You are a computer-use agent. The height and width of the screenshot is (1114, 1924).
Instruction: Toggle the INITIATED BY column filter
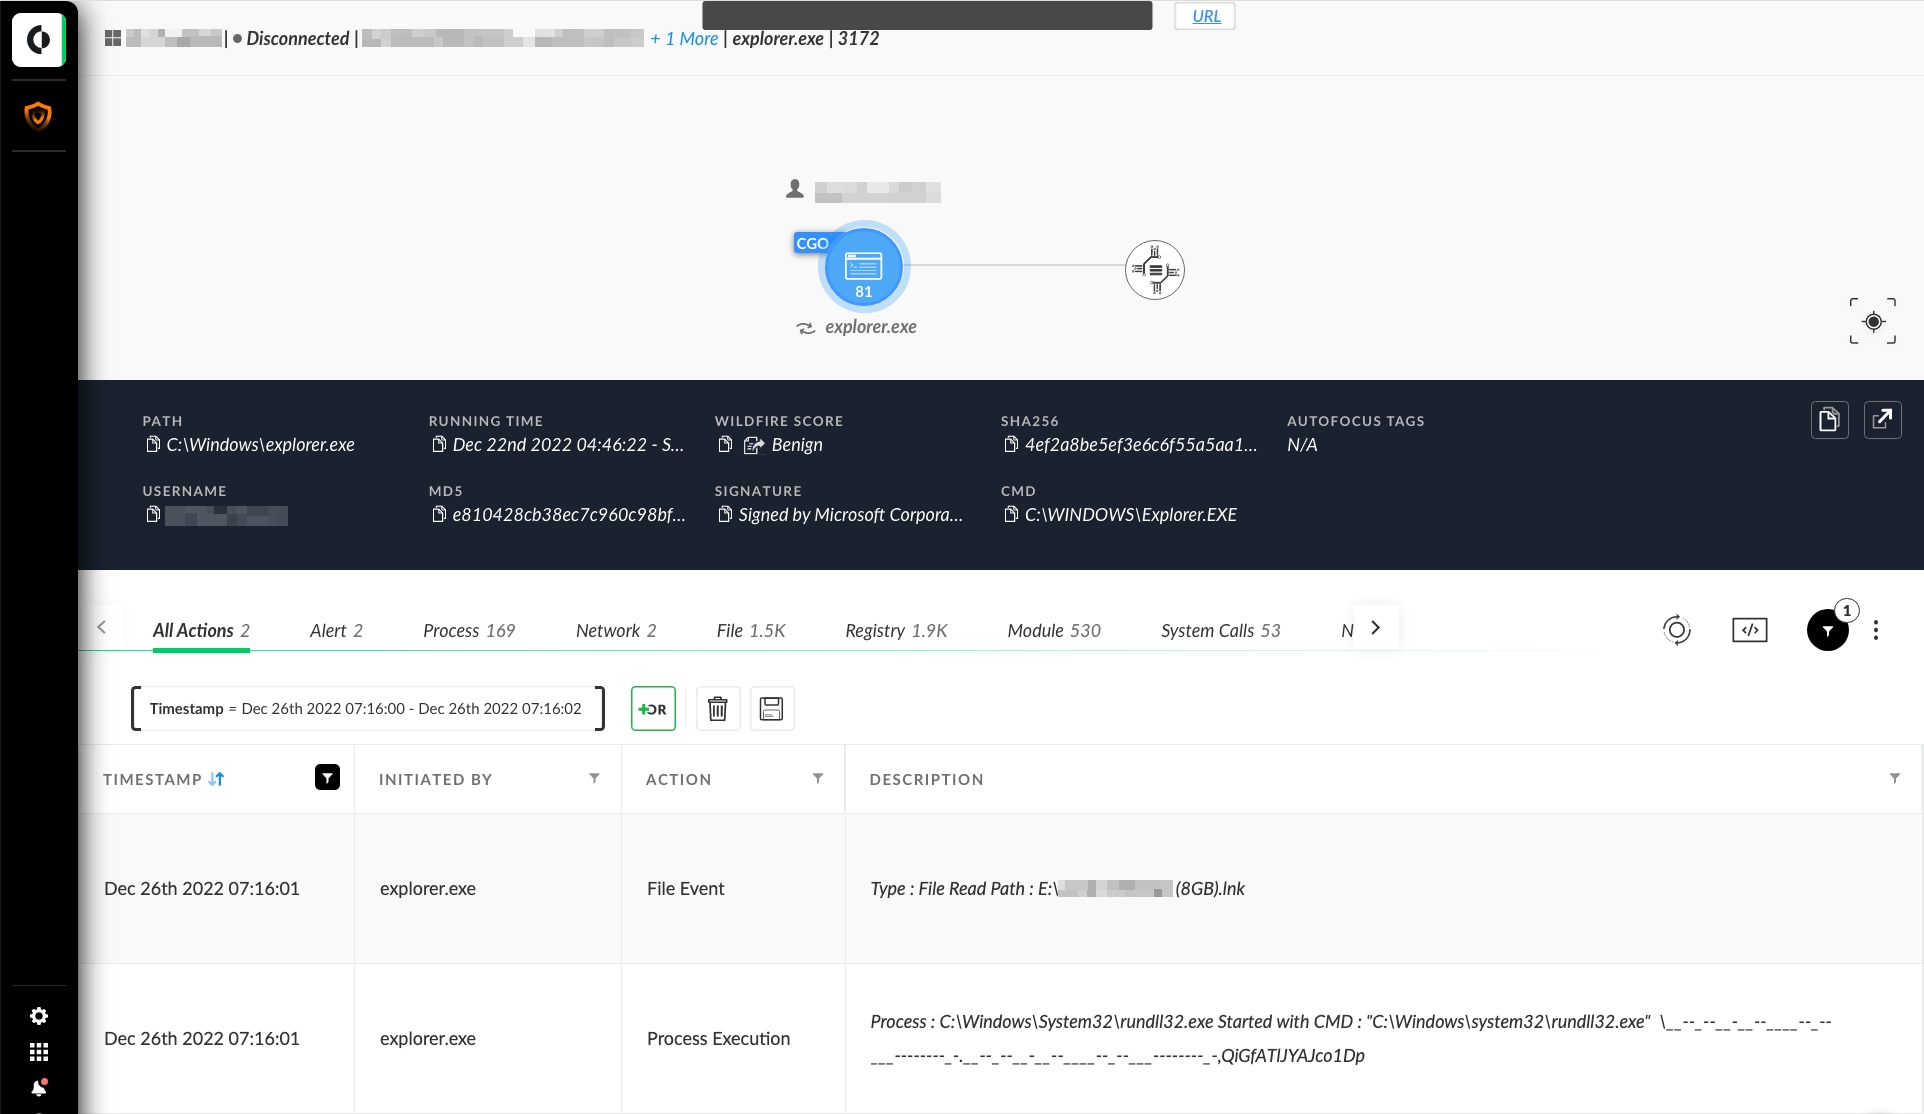pyautogui.click(x=594, y=778)
